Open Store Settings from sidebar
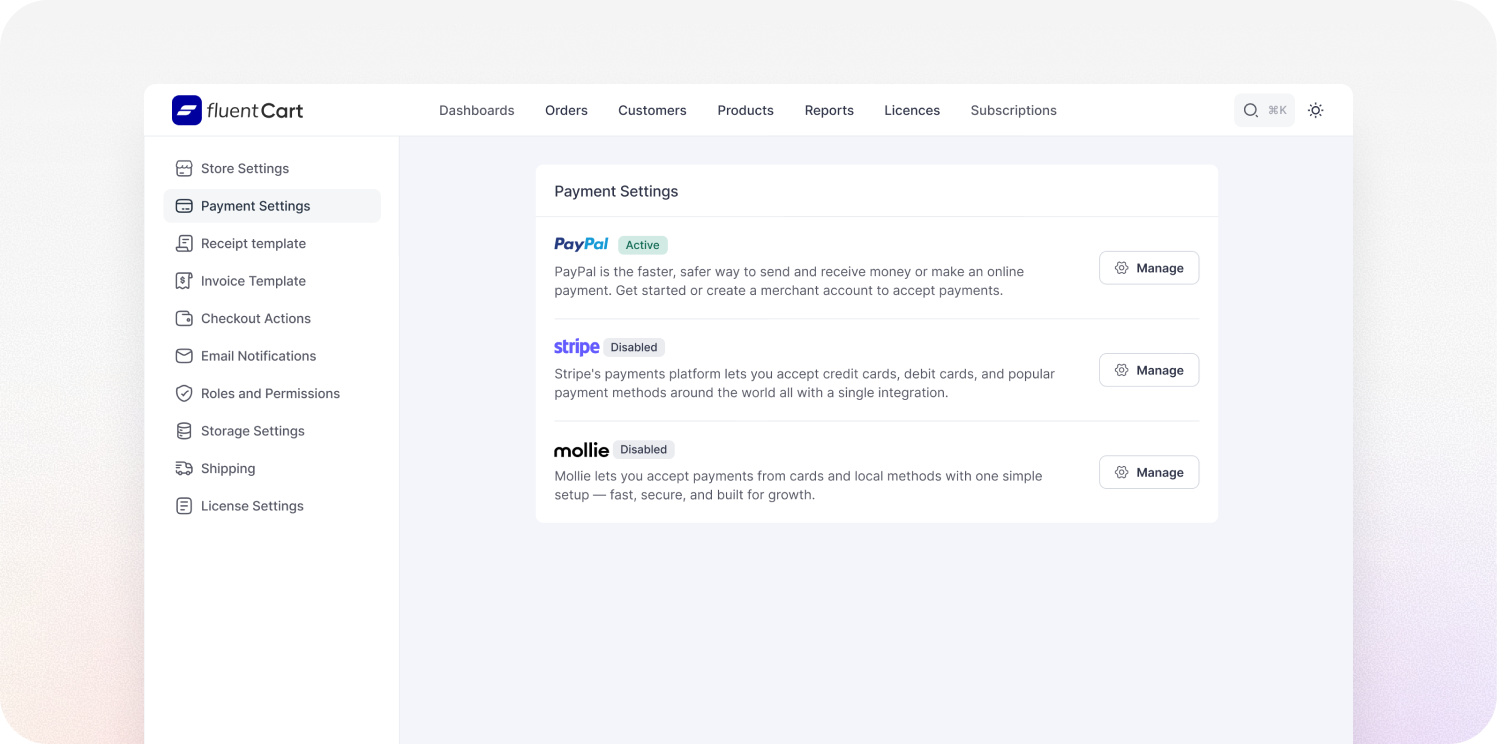This screenshot has height=744, width=1497. pos(272,169)
